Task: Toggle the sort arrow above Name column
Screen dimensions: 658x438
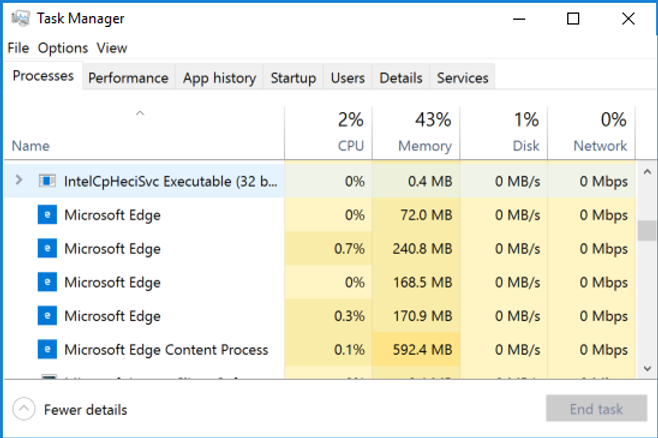Action: tap(140, 113)
